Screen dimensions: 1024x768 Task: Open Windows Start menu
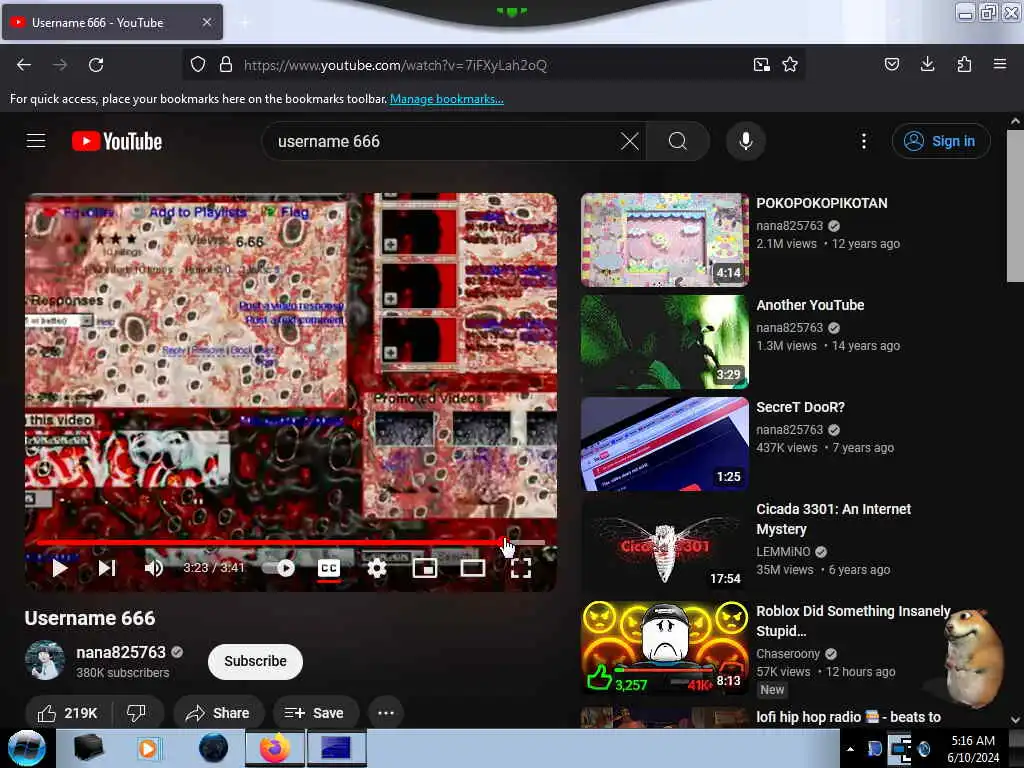[26, 748]
